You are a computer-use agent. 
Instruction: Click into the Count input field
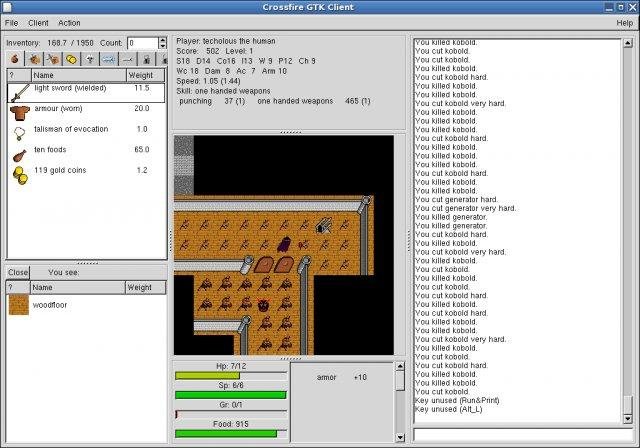point(143,43)
